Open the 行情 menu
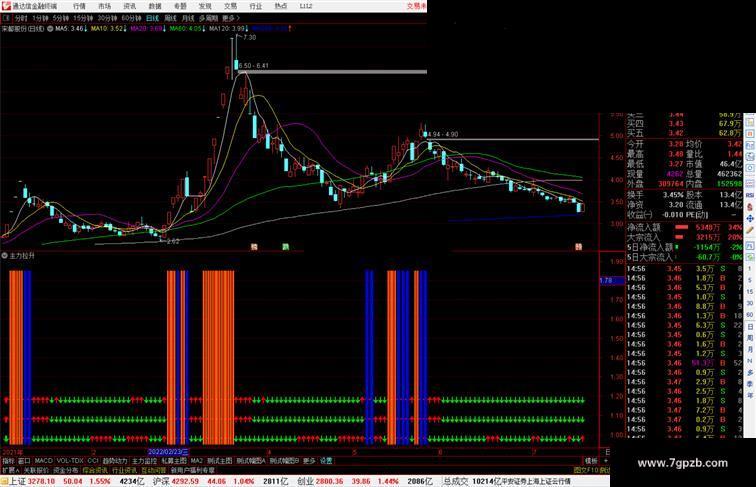Viewport: 756px width, 487px height. (79, 6)
